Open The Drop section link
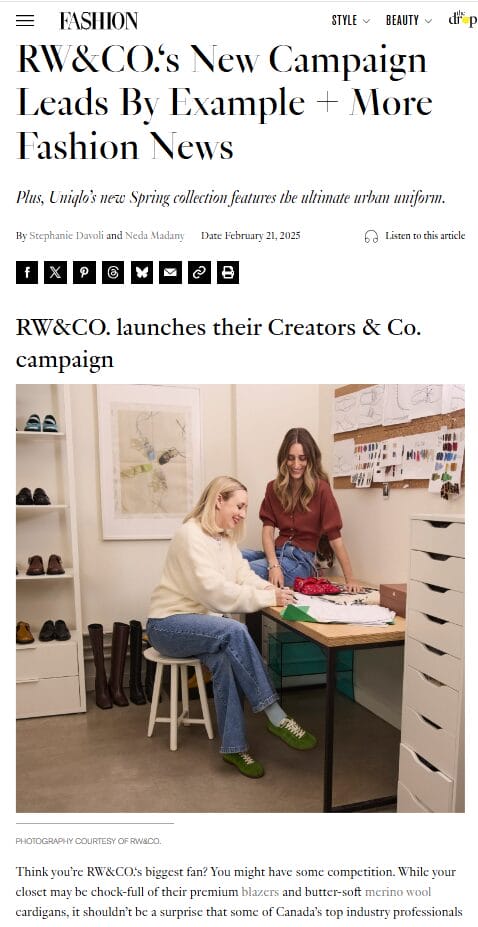The image size is (478, 927). (x=463, y=19)
